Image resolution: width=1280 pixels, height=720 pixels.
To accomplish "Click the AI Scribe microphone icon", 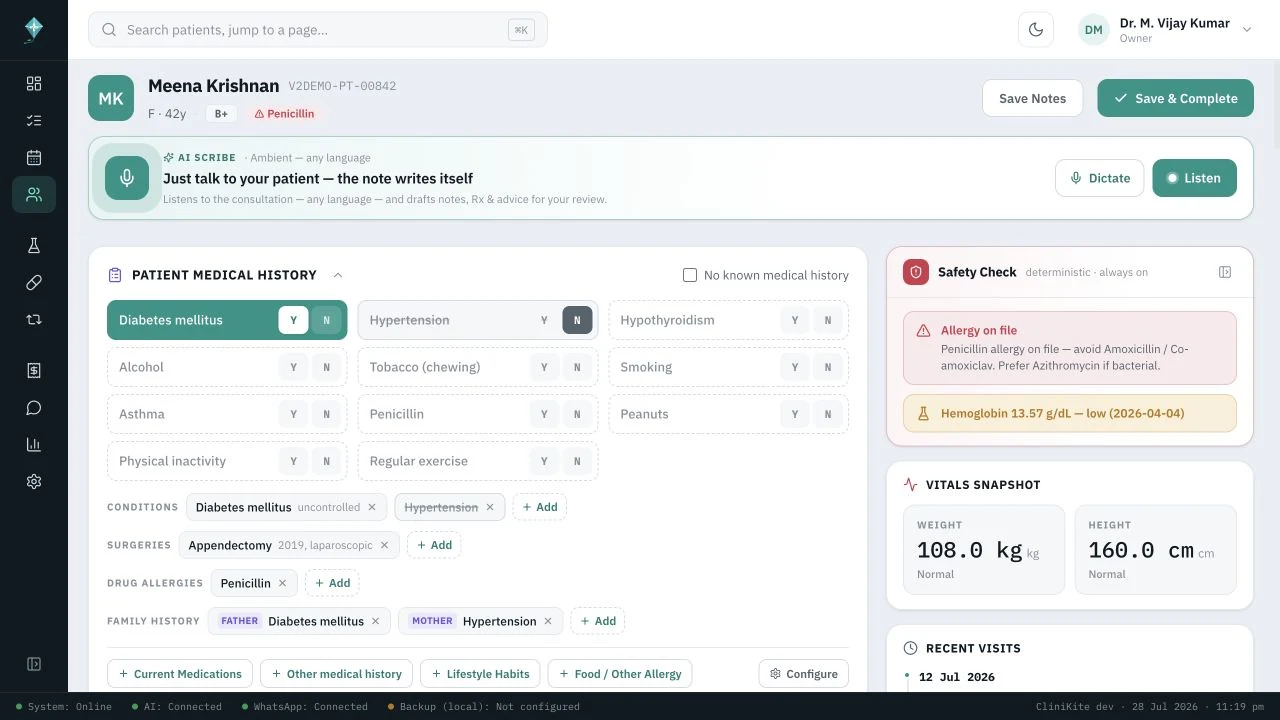I will [127, 178].
